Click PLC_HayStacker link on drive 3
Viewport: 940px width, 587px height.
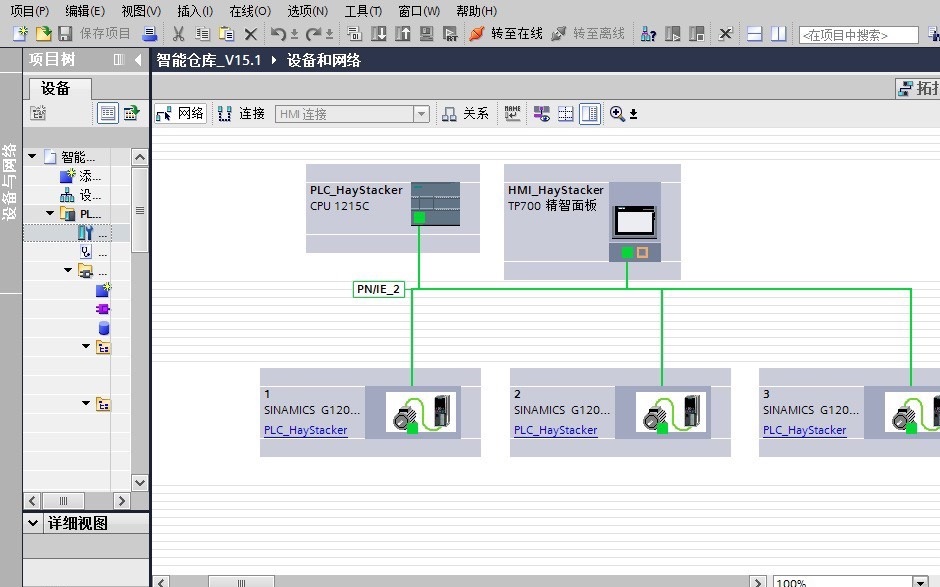tap(805, 430)
